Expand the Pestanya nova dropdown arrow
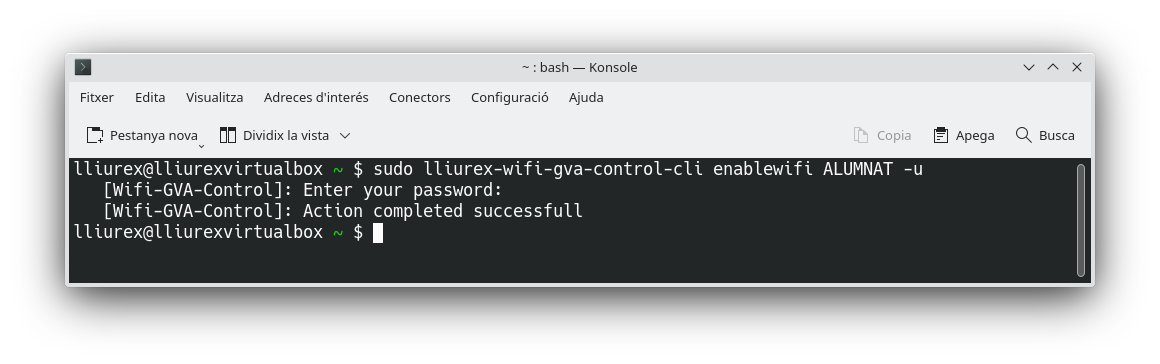 pyautogui.click(x=201, y=146)
